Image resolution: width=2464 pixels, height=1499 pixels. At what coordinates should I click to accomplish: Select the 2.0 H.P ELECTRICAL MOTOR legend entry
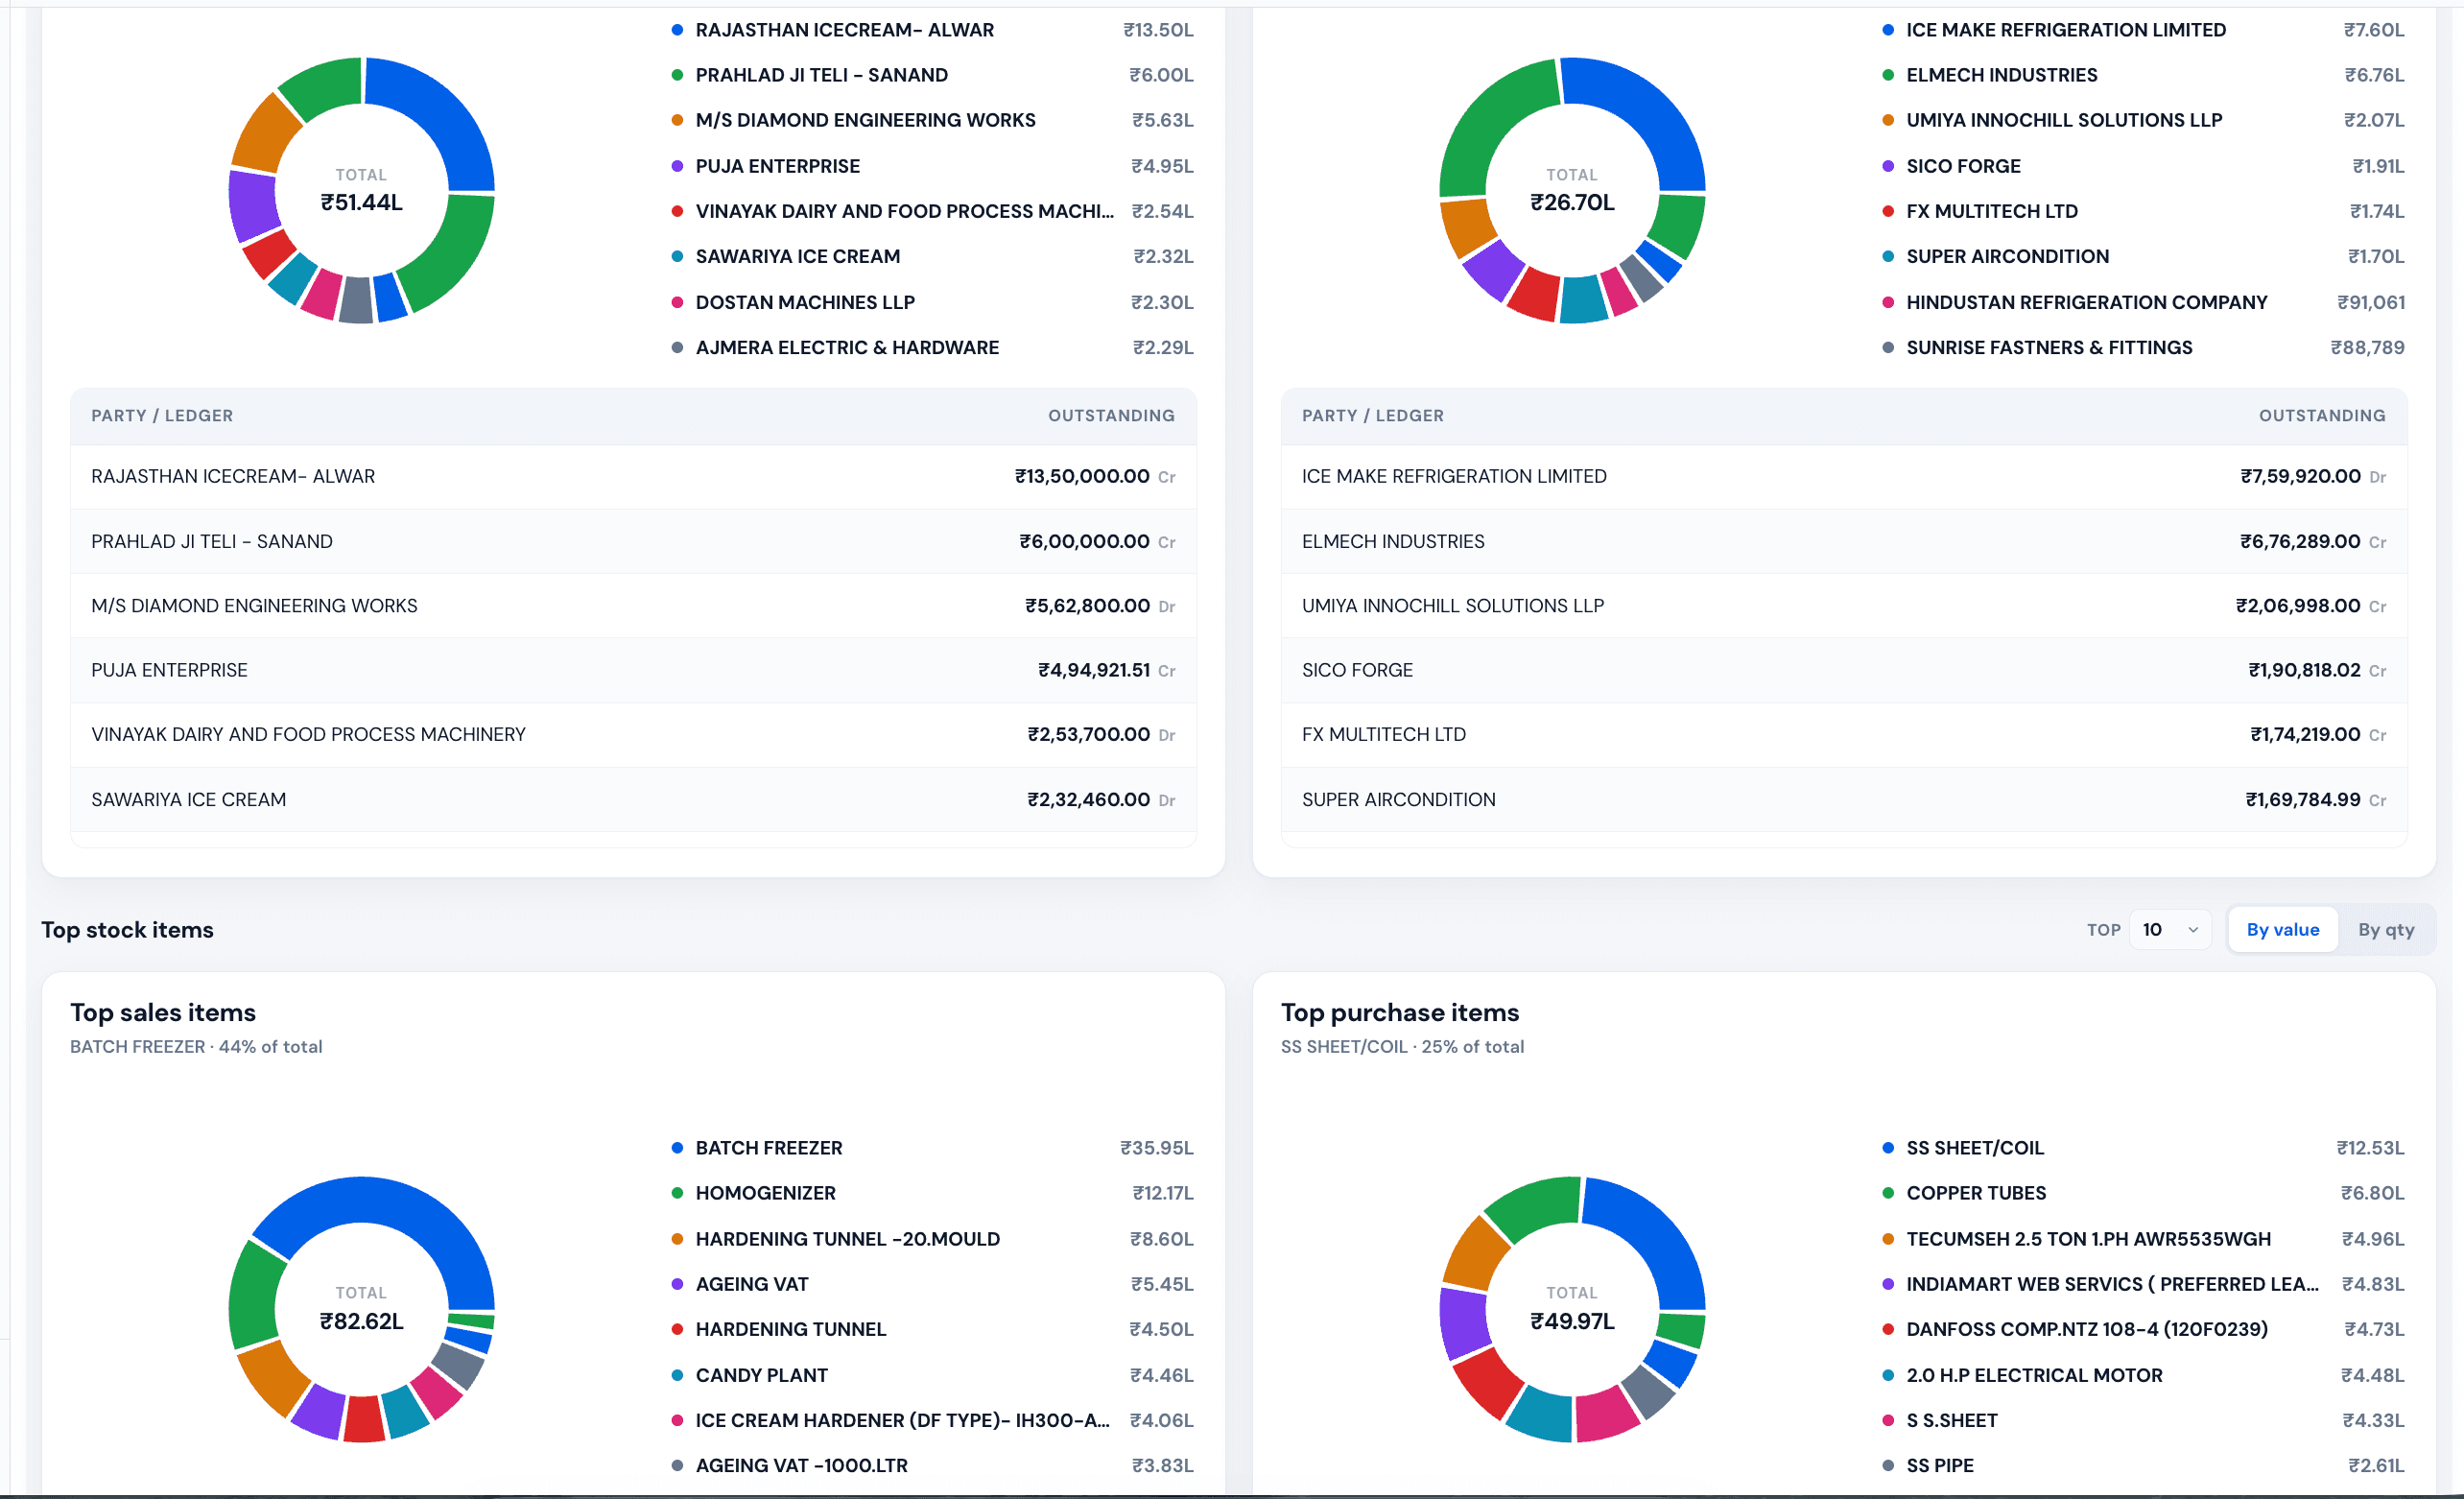coord(2143,1375)
